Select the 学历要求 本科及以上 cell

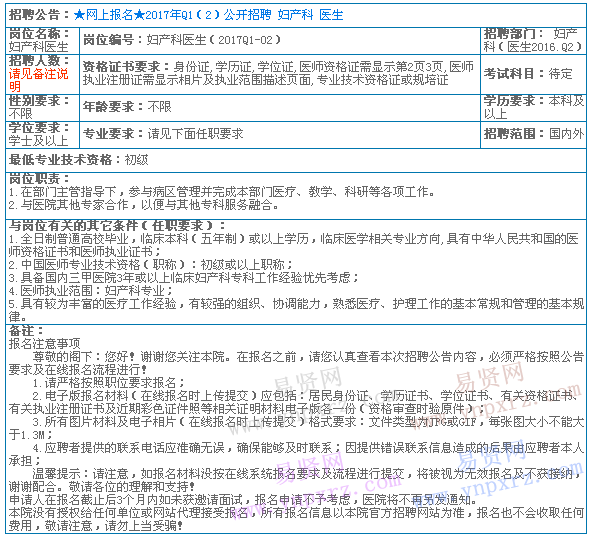coord(533,108)
